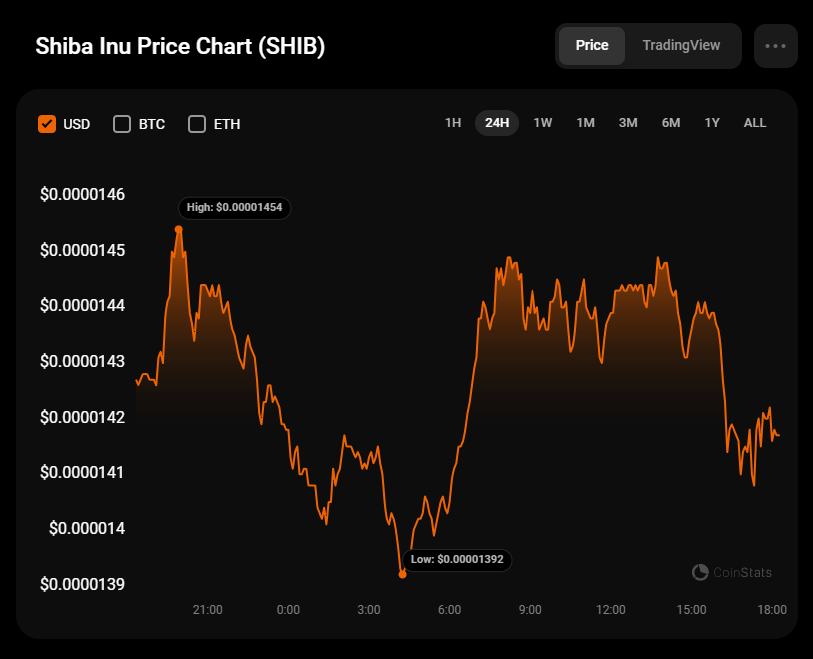Uncheck the USD currency checkbox
Viewport: 813px width, 659px height.
tap(47, 124)
